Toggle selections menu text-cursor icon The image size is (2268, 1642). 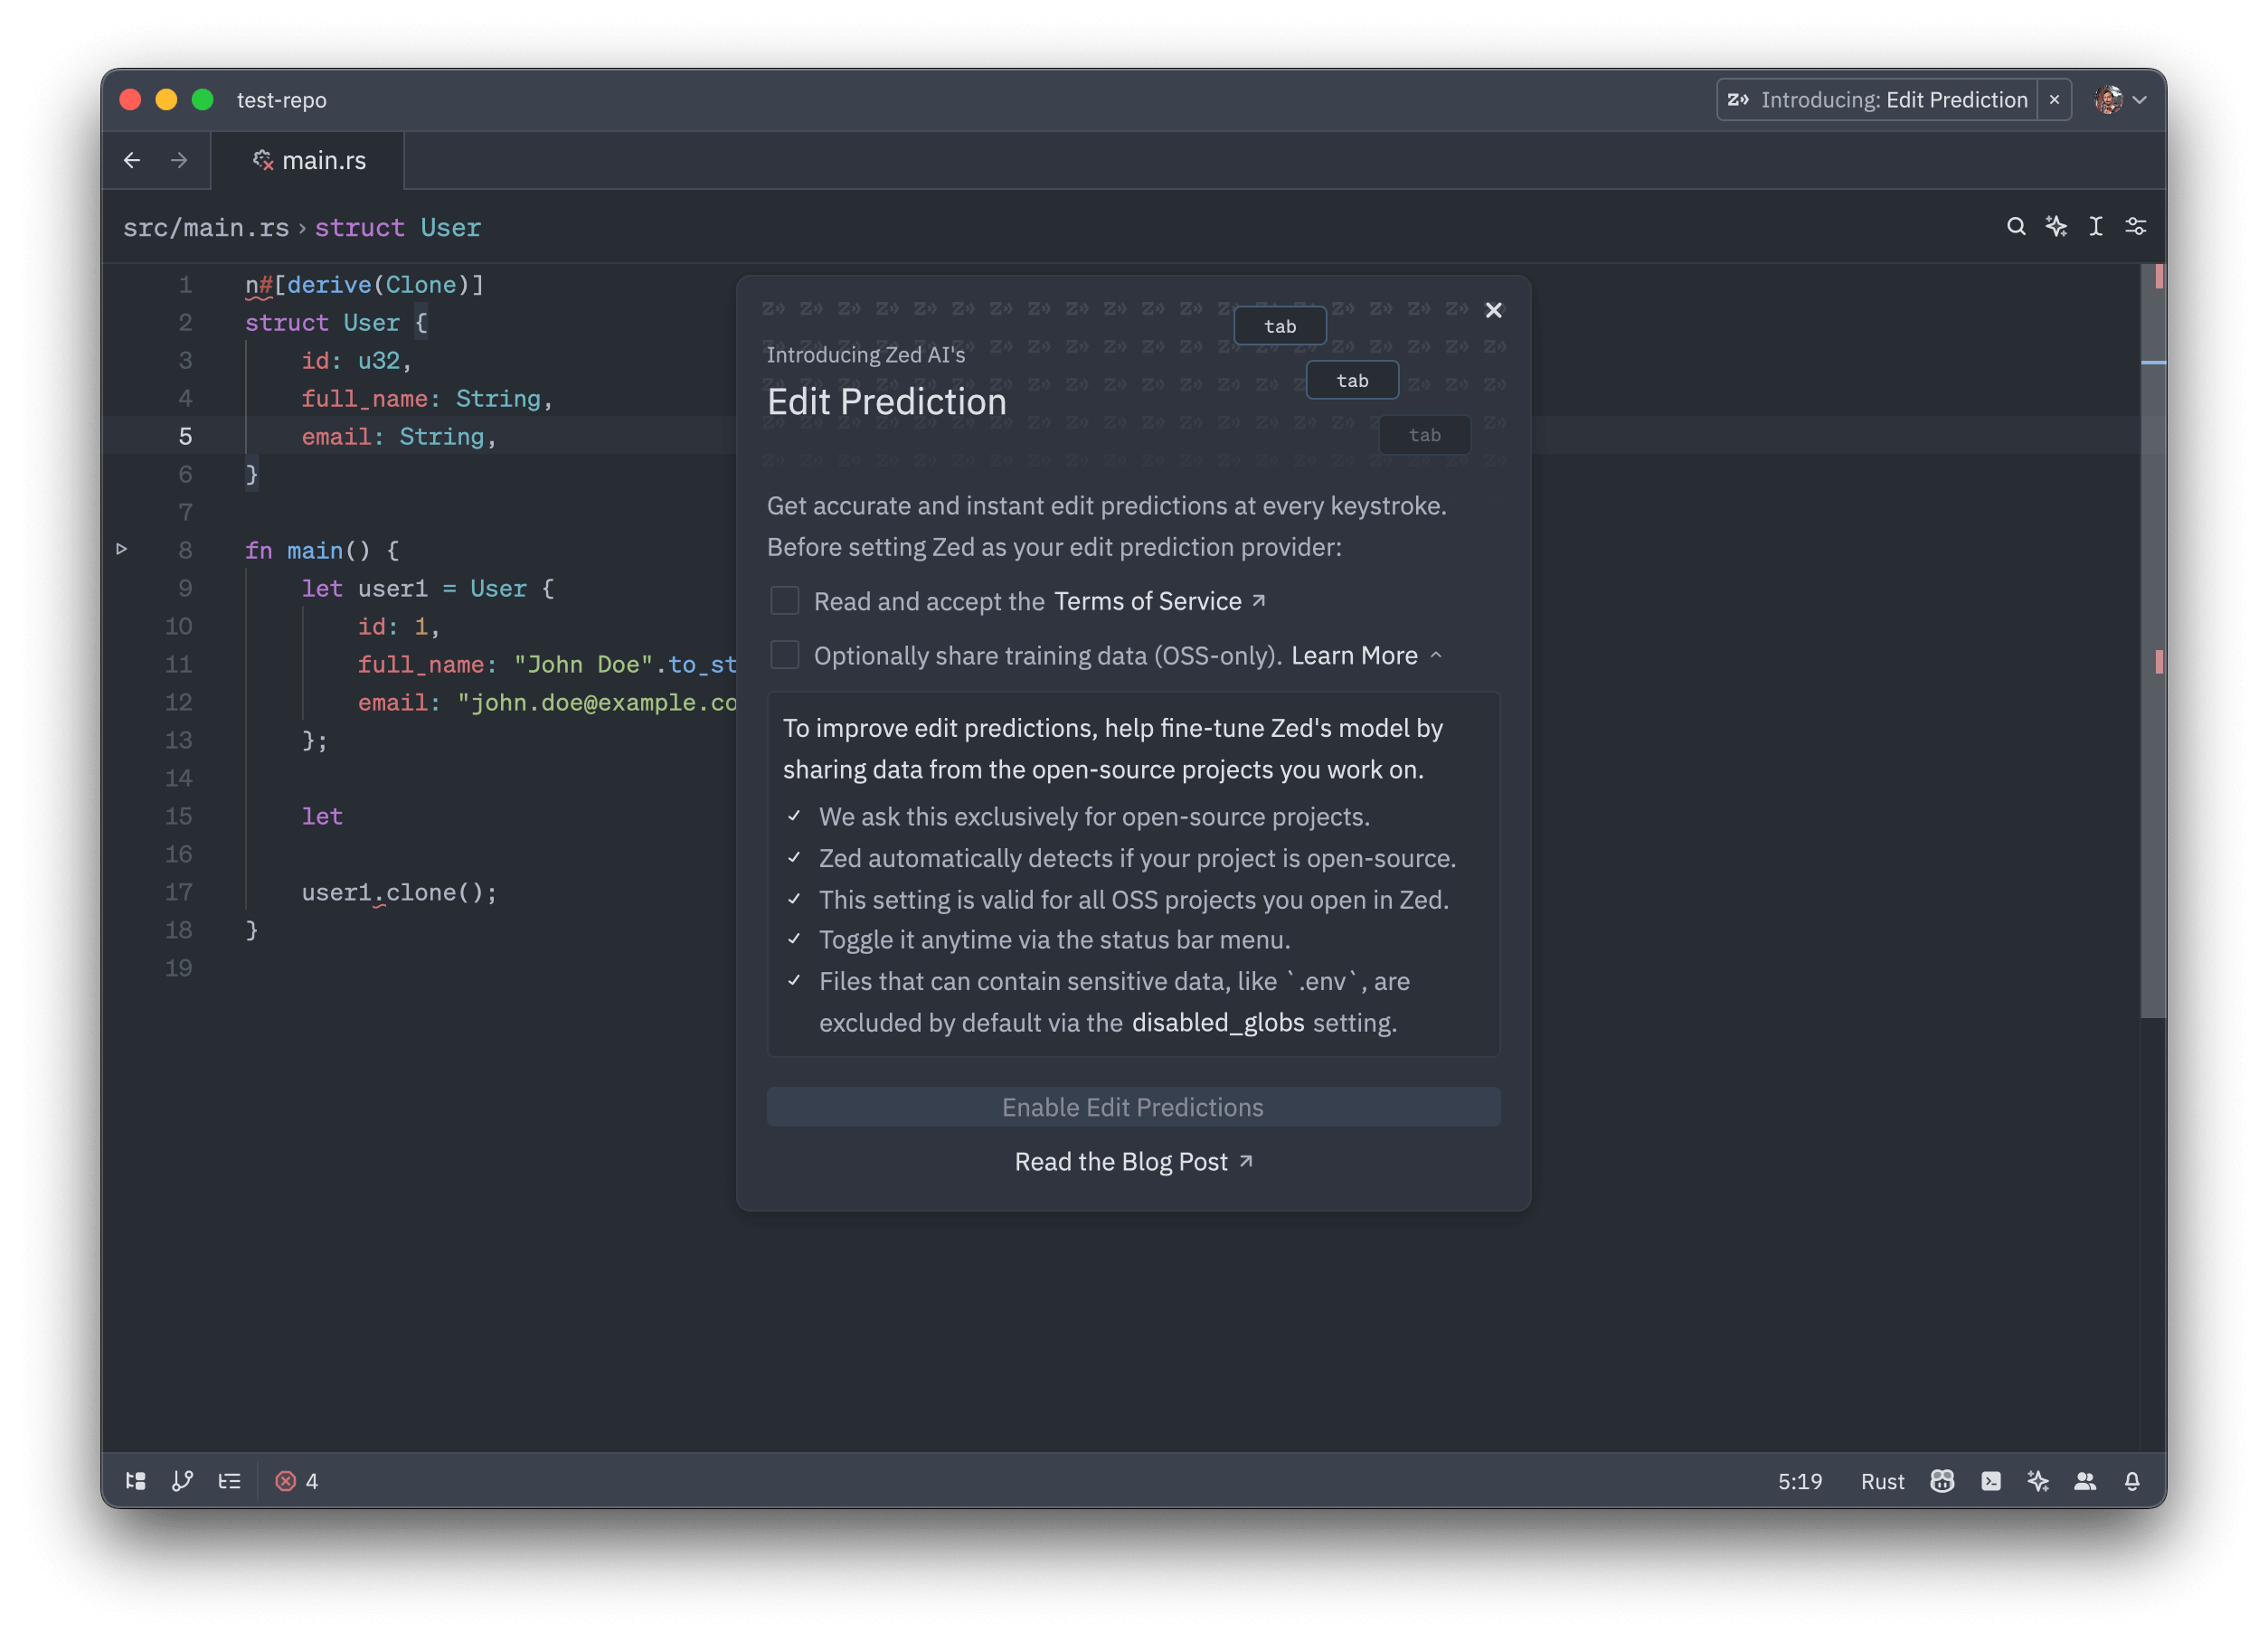pos(2096,227)
